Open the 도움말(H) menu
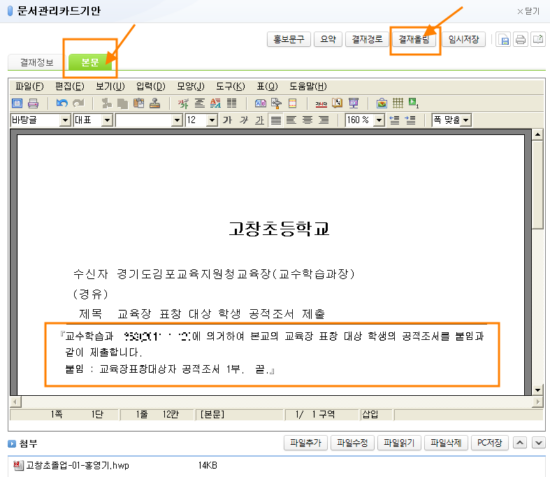Viewport: 550px width, 477px height. (x=308, y=86)
